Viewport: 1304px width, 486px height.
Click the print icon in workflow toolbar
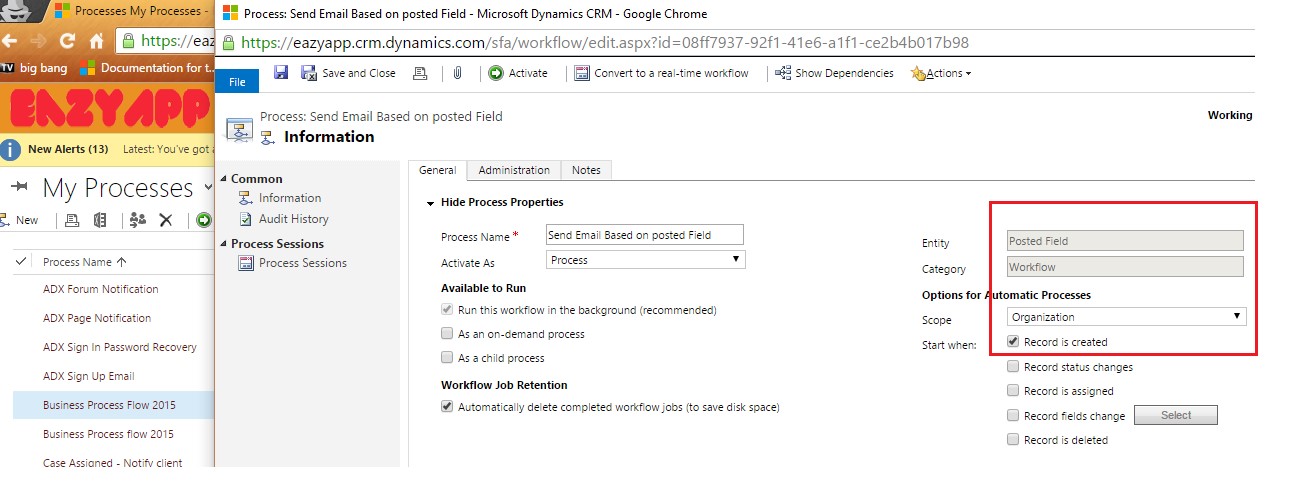click(420, 73)
